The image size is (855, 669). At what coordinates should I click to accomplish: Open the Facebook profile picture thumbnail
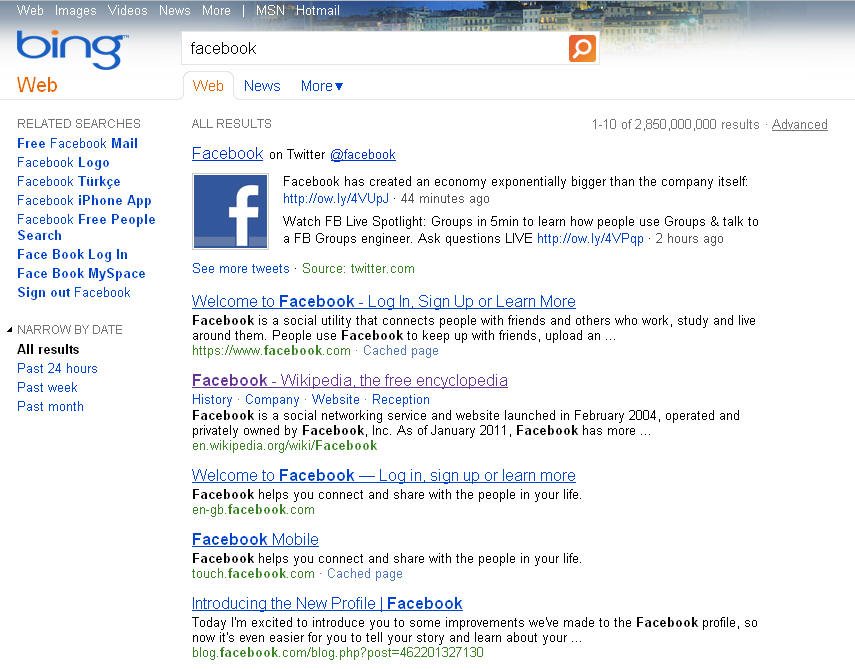coord(231,212)
